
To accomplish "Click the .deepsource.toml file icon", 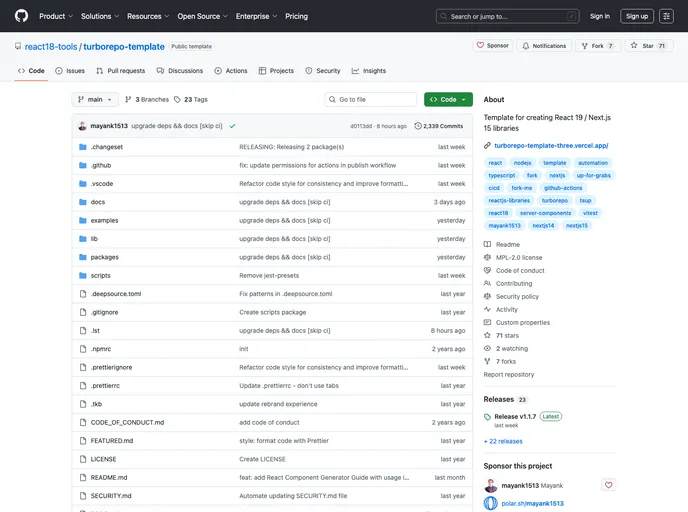I will tap(82, 294).
